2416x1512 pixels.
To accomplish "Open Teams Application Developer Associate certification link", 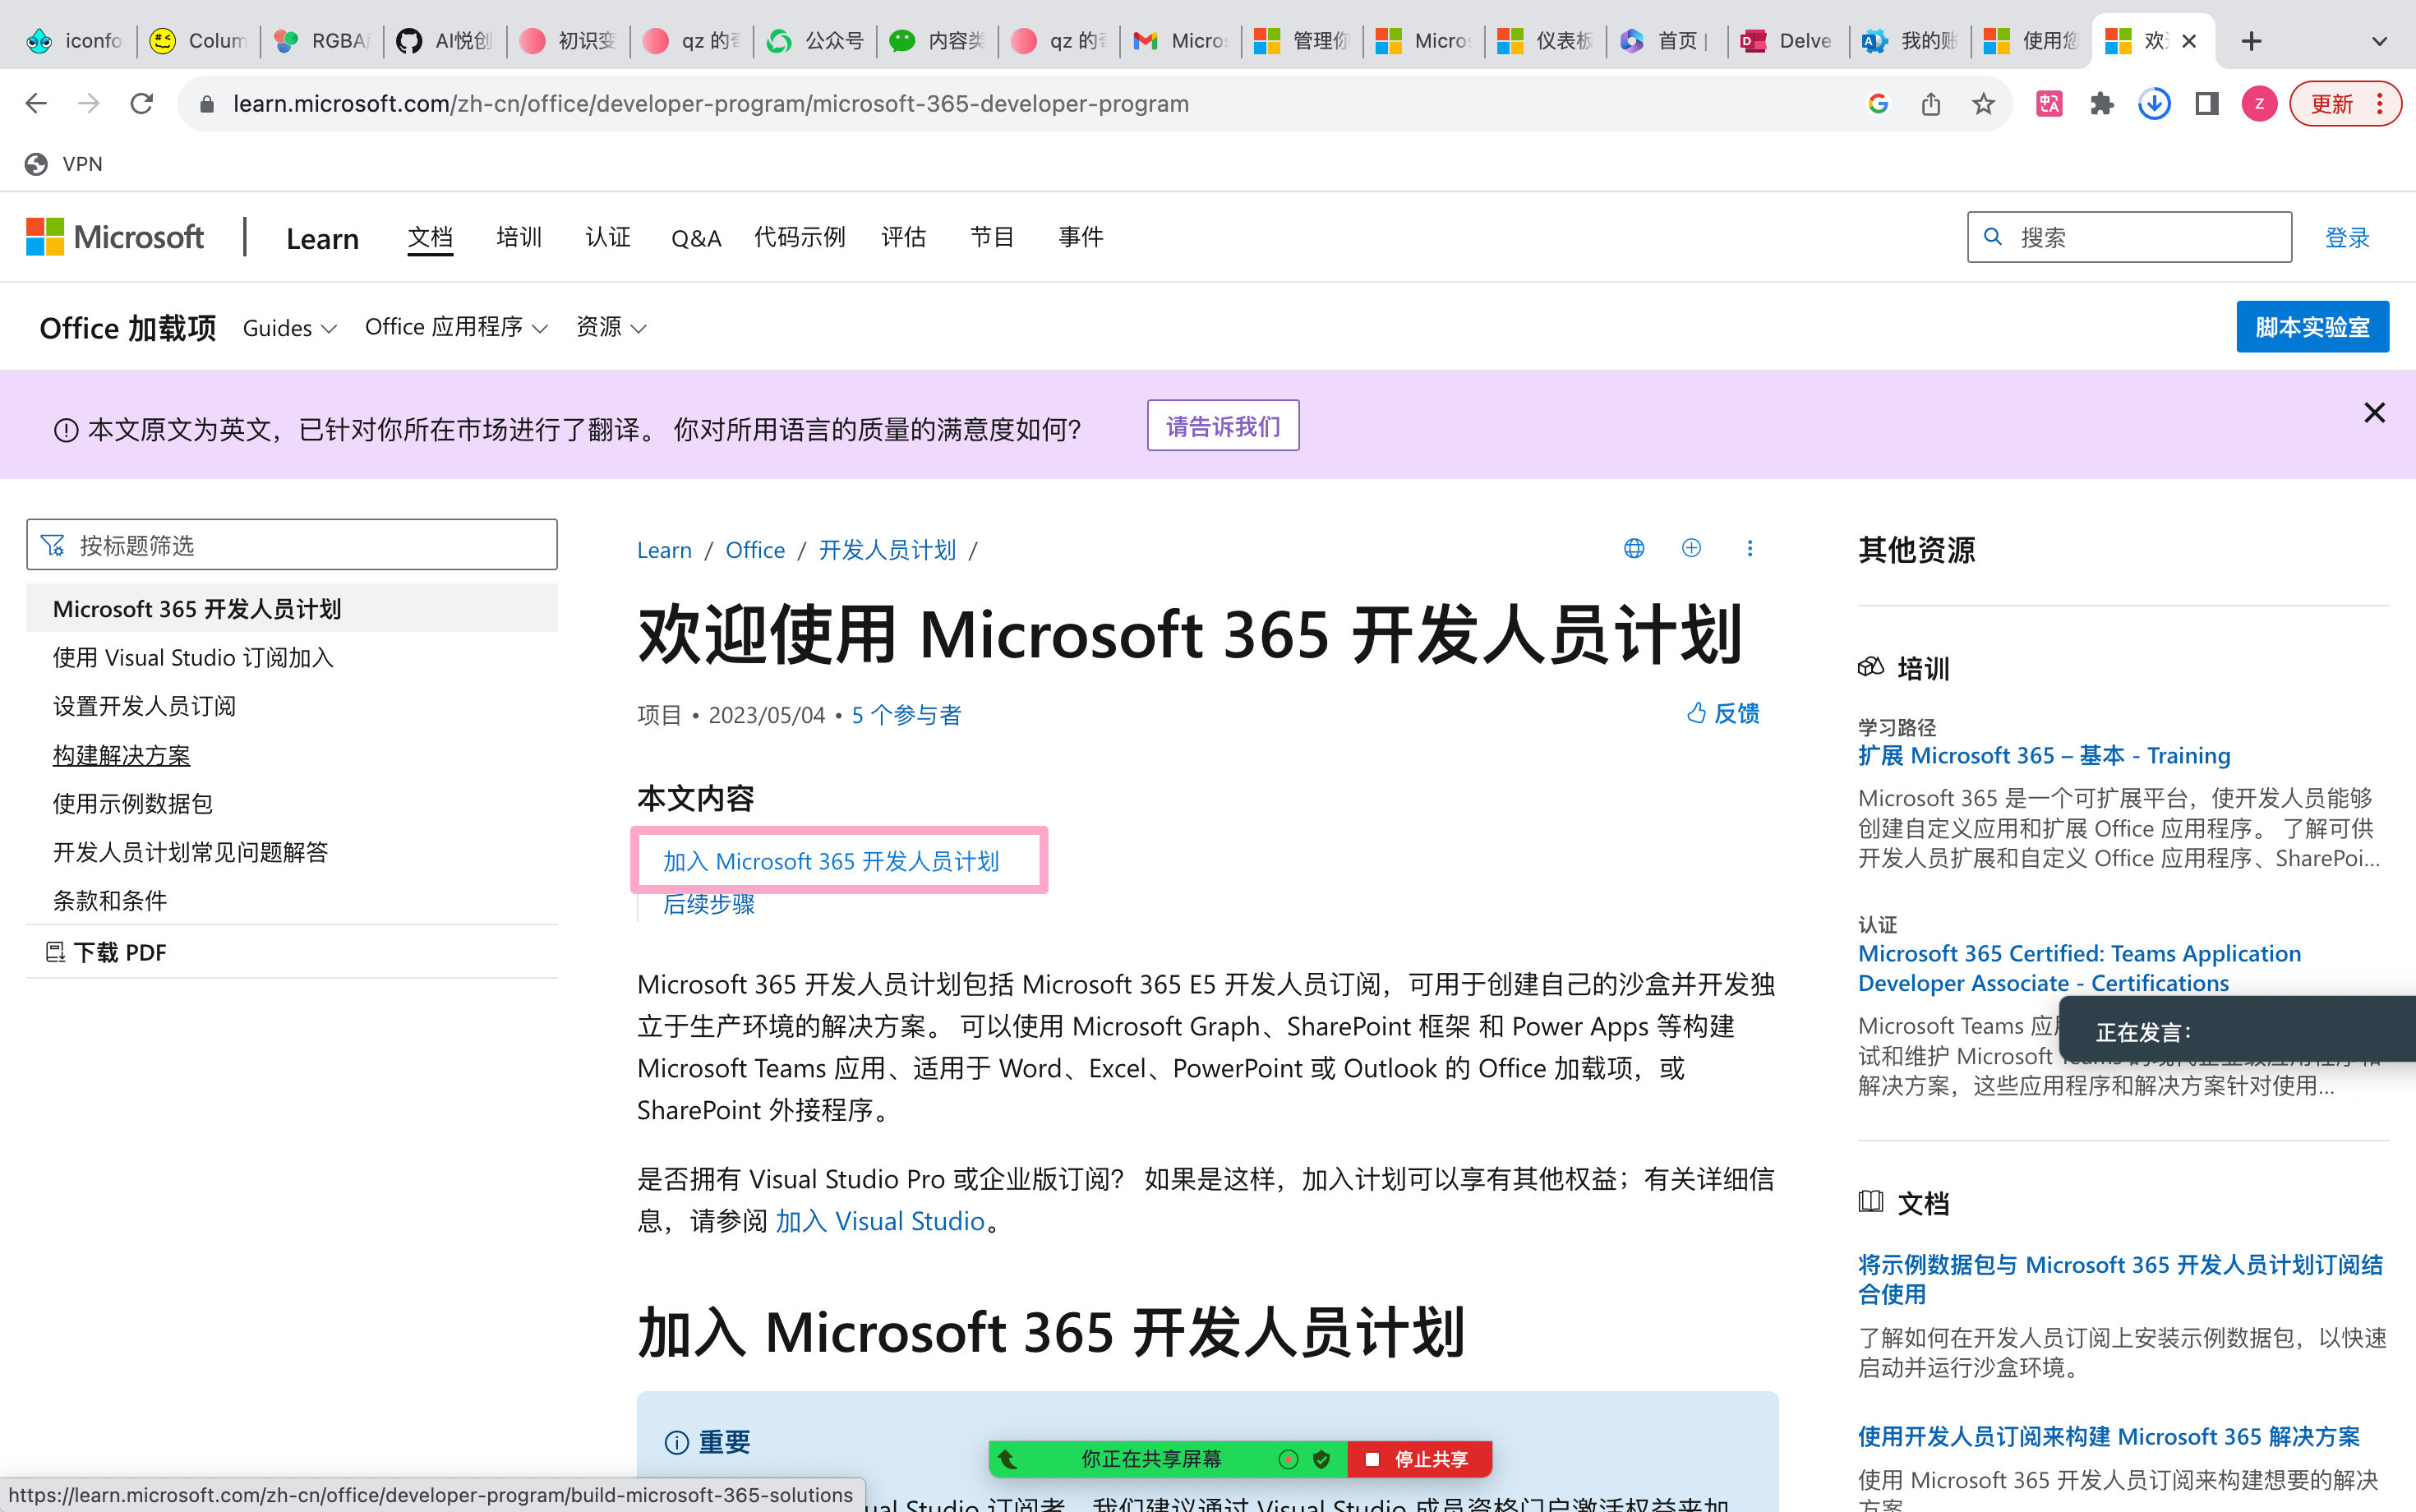I will pyautogui.click(x=2079, y=968).
